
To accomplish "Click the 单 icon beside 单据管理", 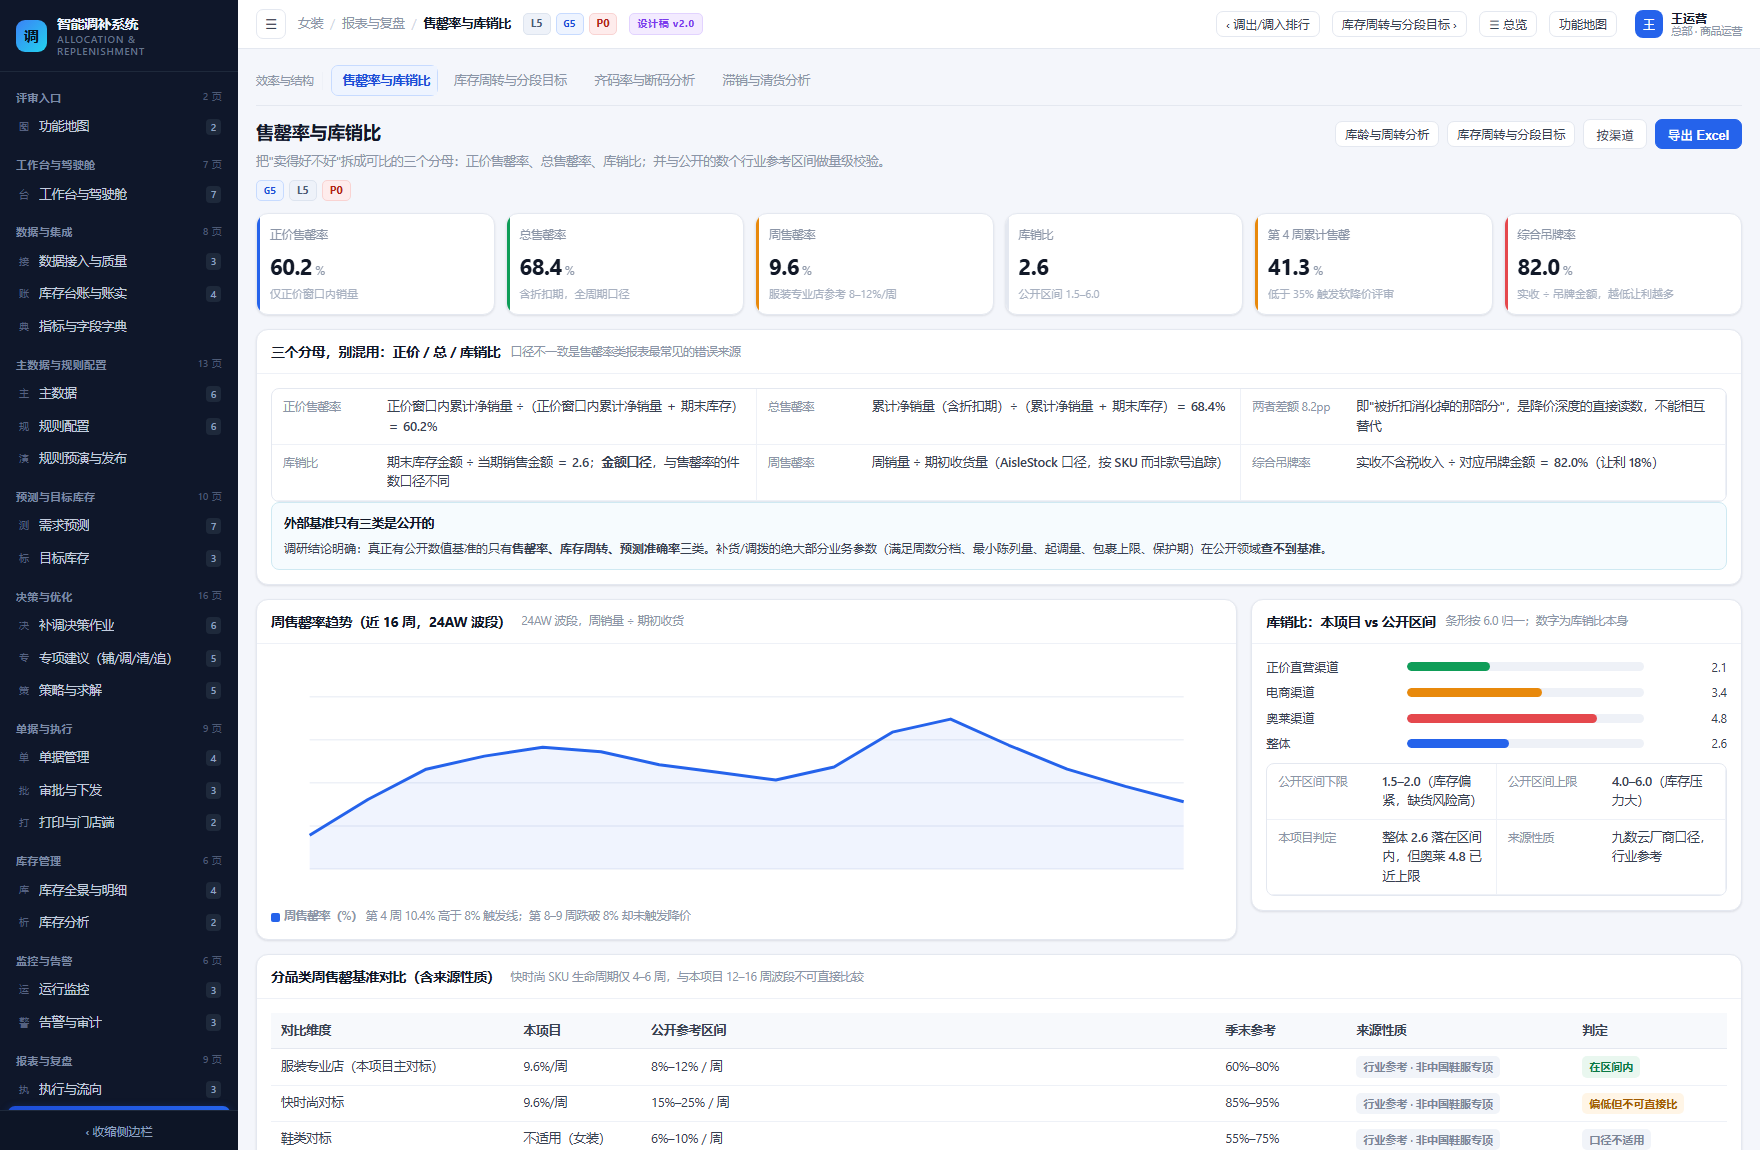I will 24,758.
